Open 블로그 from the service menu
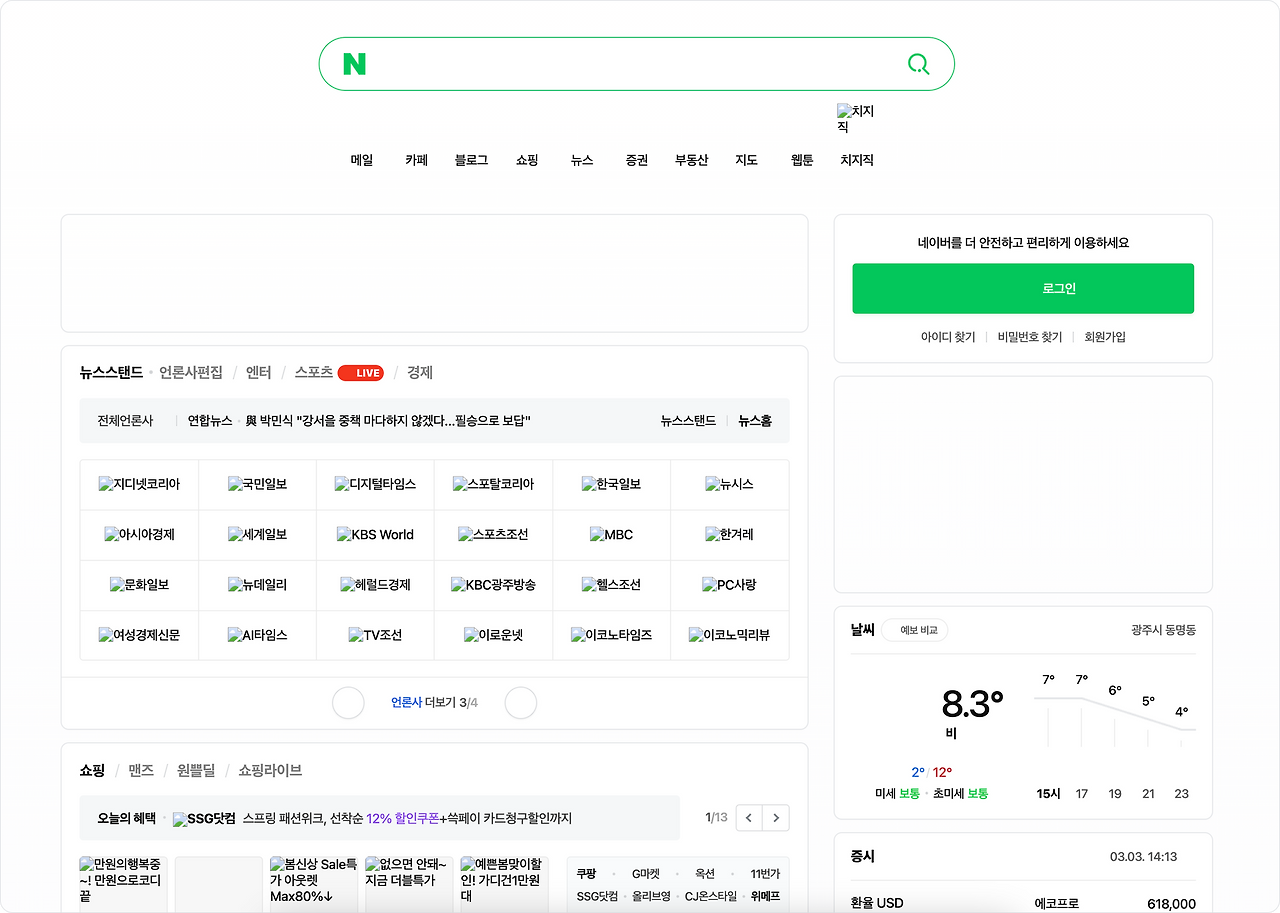 [x=471, y=160]
